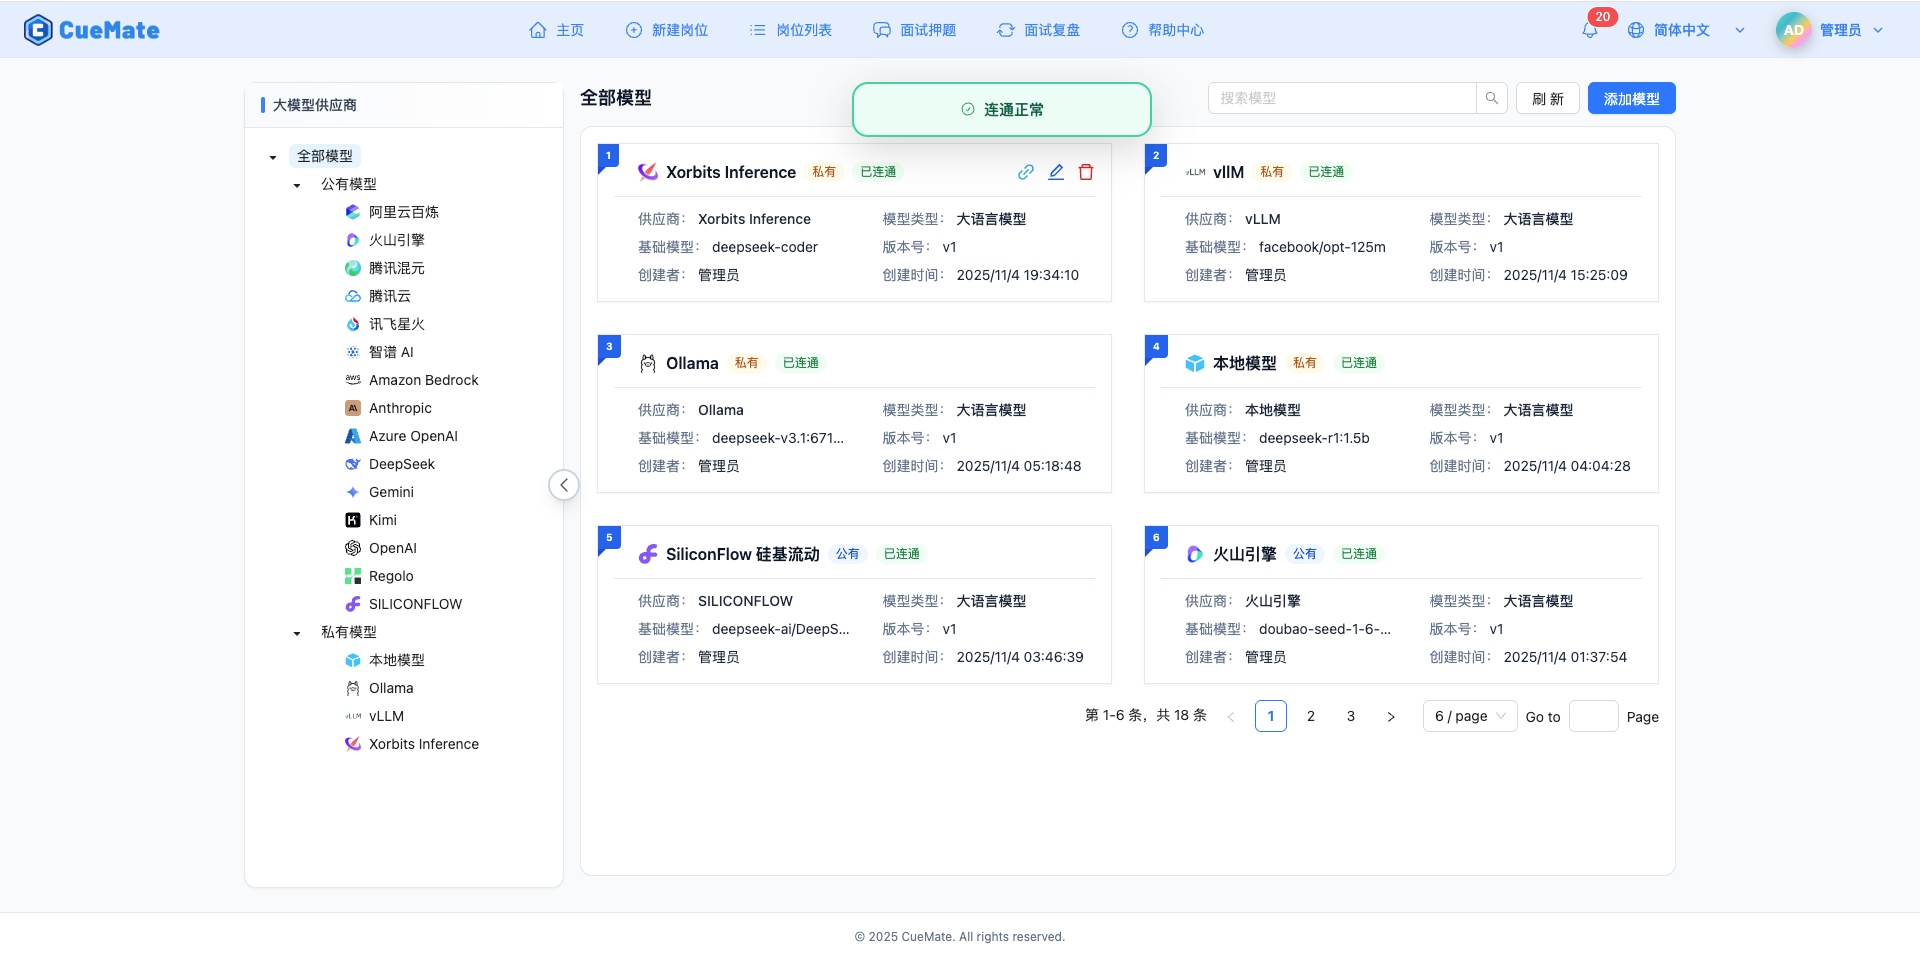
Task: Click the CueMate logo
Action: (92, 30)
